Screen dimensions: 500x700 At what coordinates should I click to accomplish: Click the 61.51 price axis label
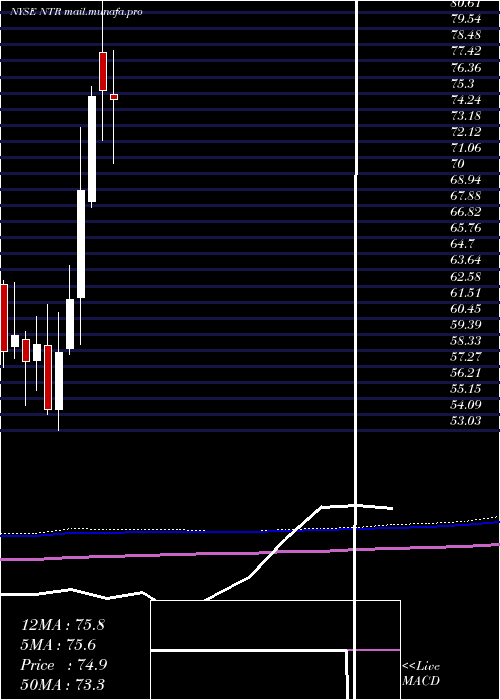coord(467,292)
